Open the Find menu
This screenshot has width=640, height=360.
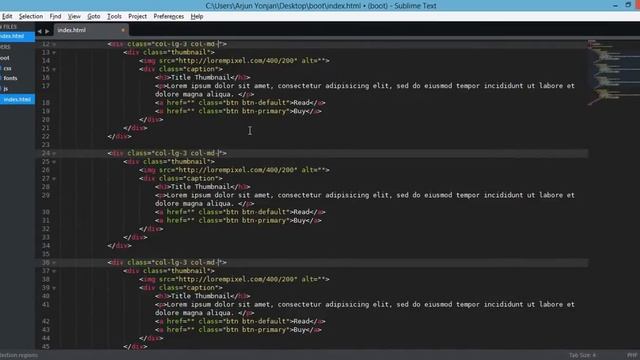tap(55, 16)
